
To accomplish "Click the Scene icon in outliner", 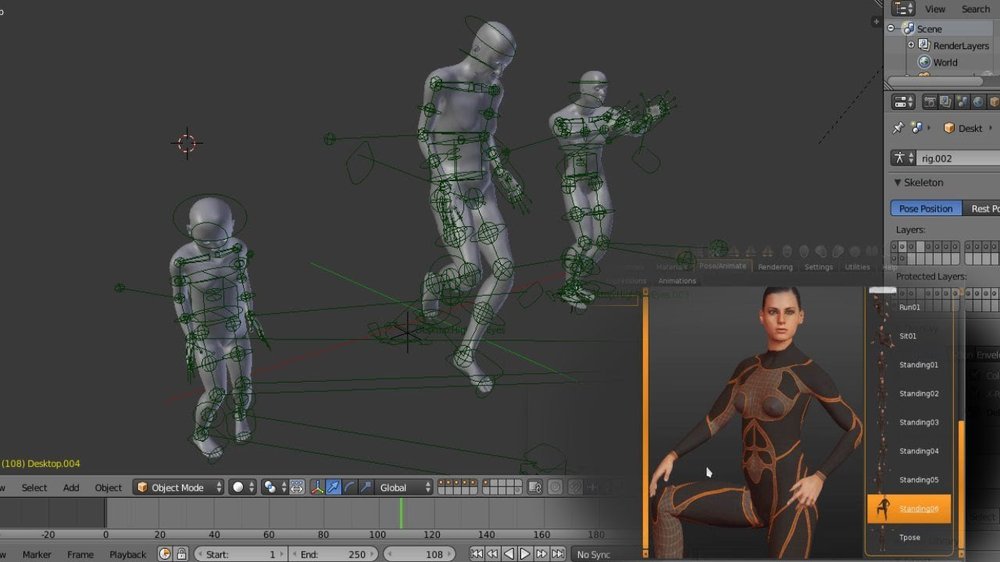I will [x=909, y=29].
